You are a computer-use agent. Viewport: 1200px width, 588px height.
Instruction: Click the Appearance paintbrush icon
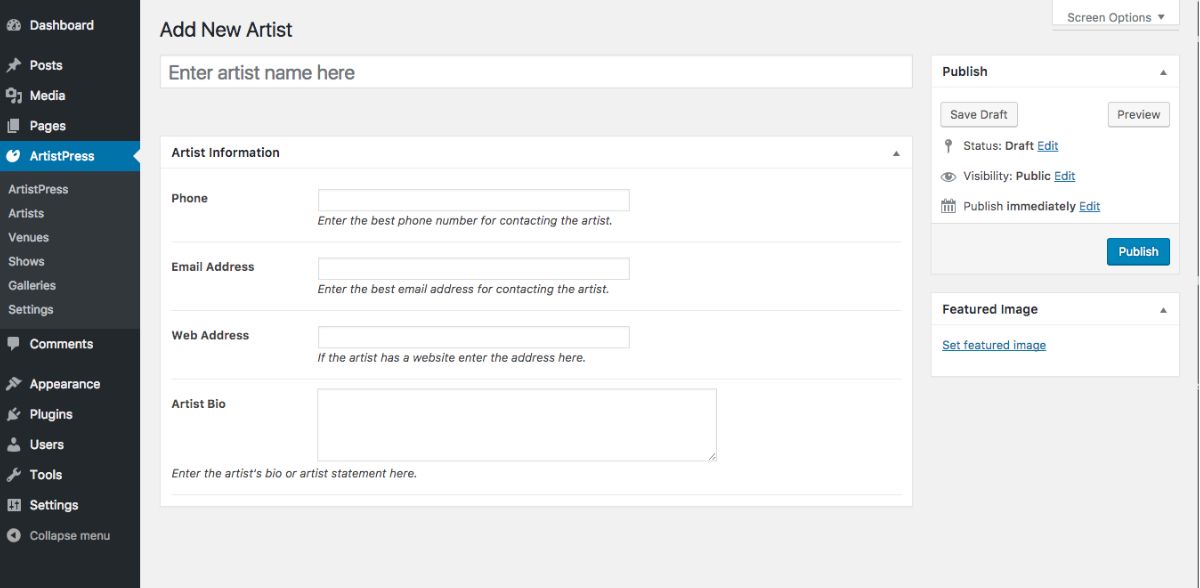coord(14,384)
